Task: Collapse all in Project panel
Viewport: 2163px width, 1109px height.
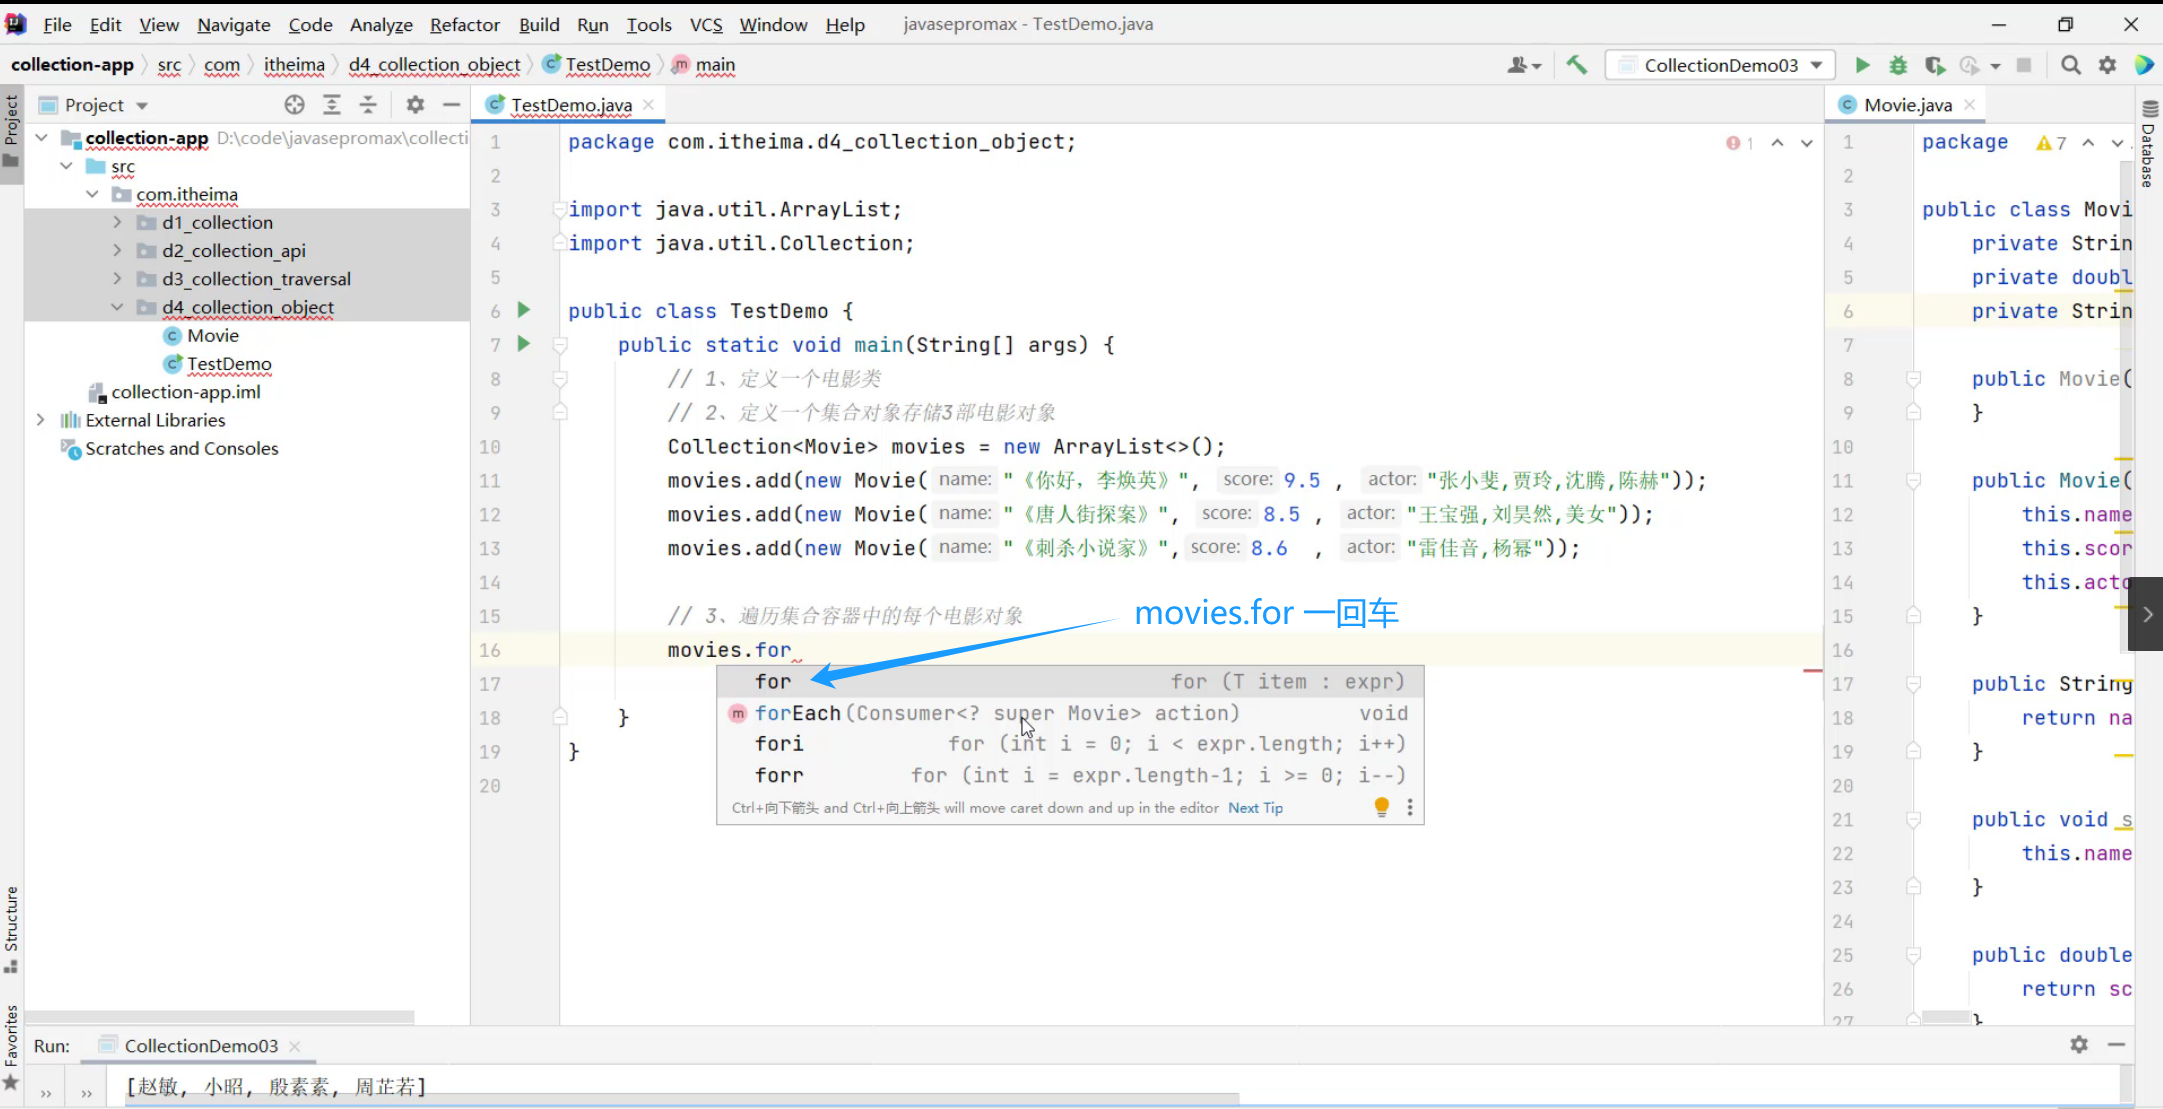Action: click(369, 104)
